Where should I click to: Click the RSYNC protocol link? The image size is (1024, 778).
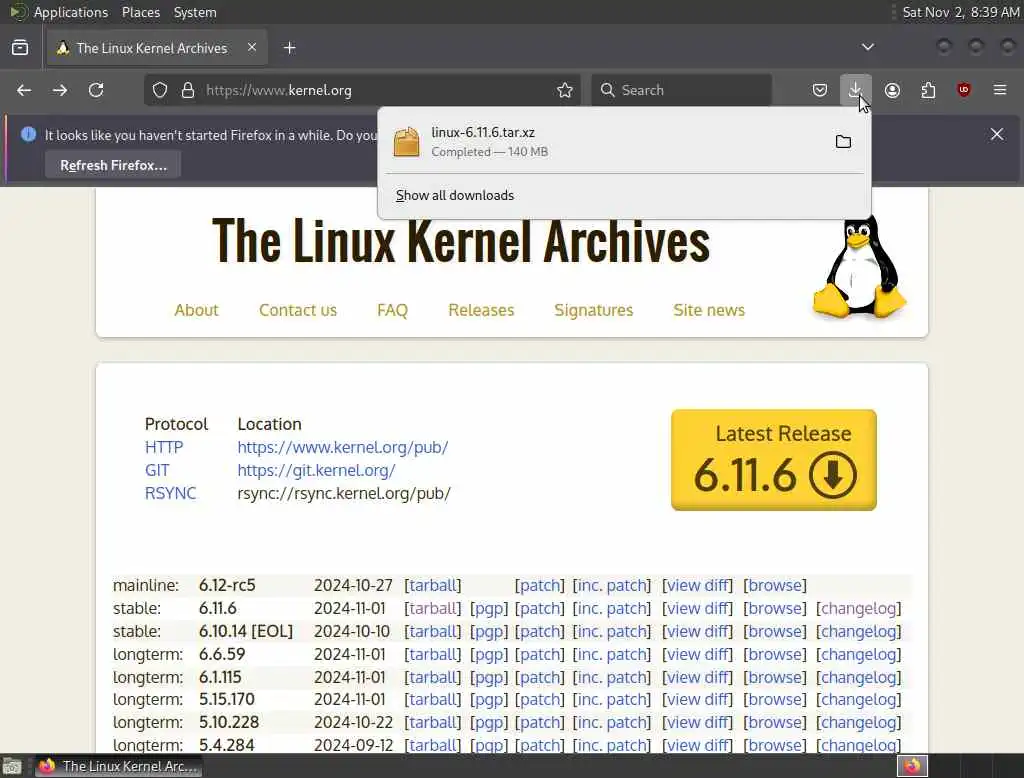170,493
